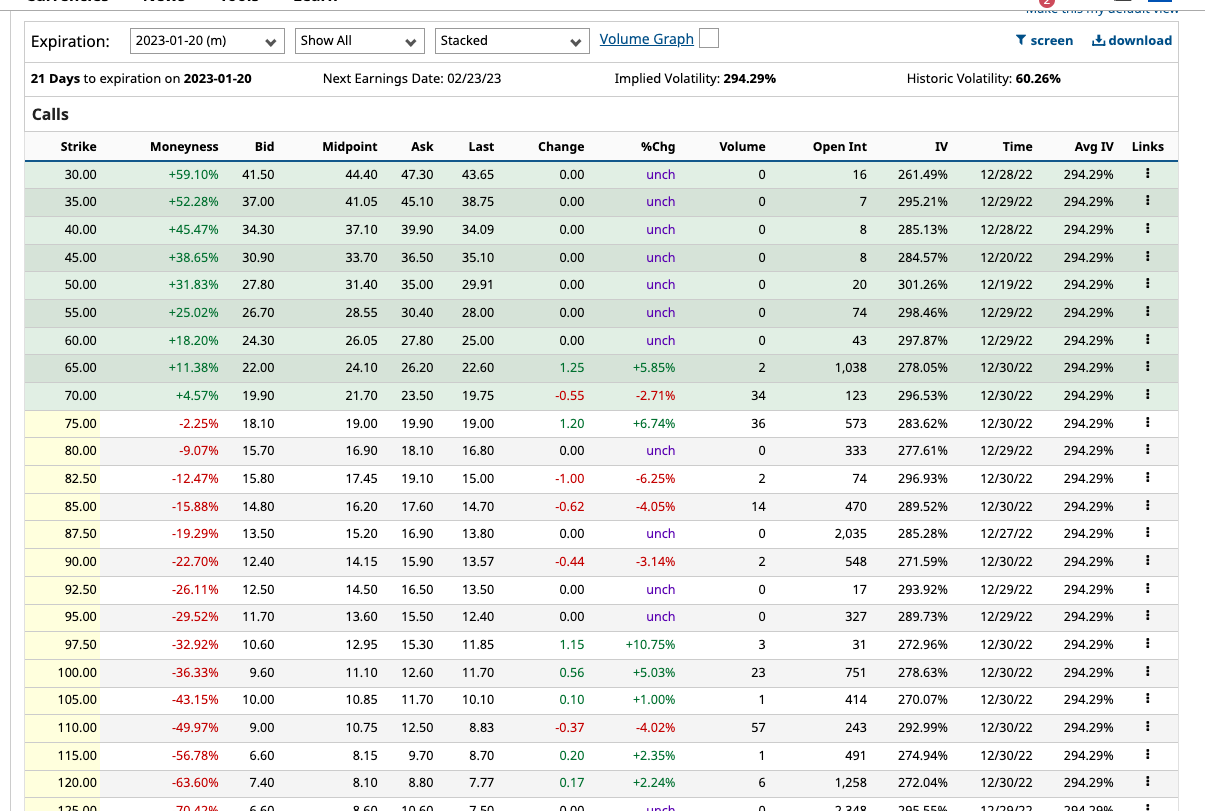1205x811 pixels.
Task: Open links menu for 110.00 strike row
Action: [x=1147, y=727]
